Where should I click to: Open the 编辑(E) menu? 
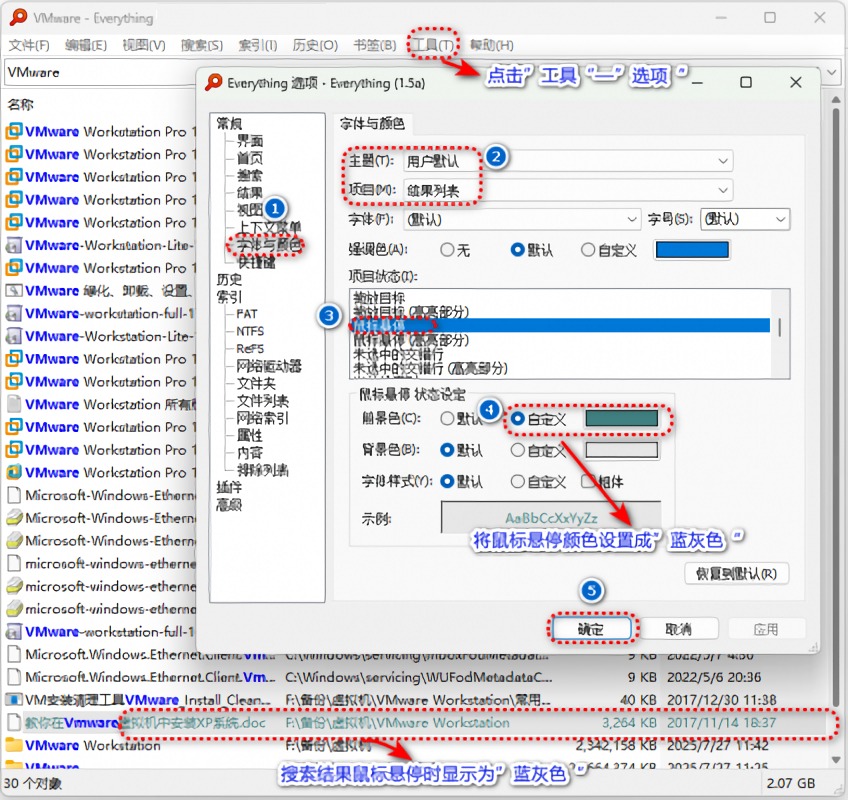[85, 45]
